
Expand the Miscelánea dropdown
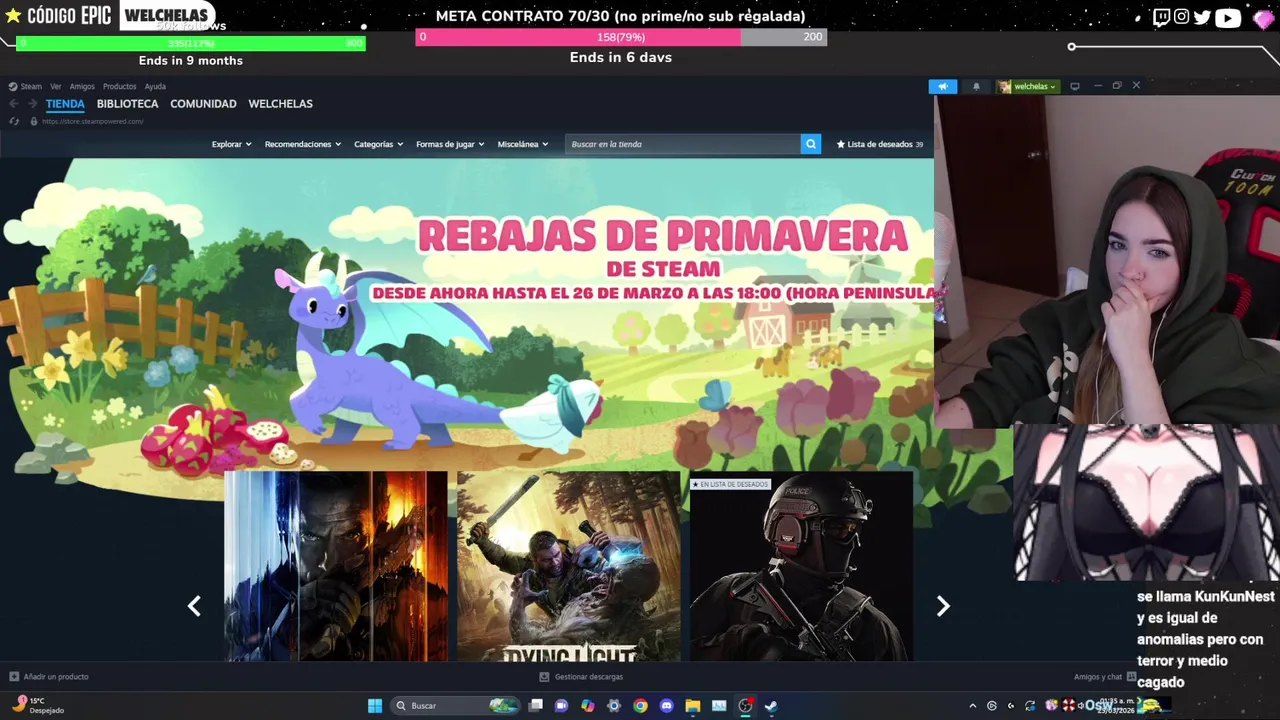523,144
